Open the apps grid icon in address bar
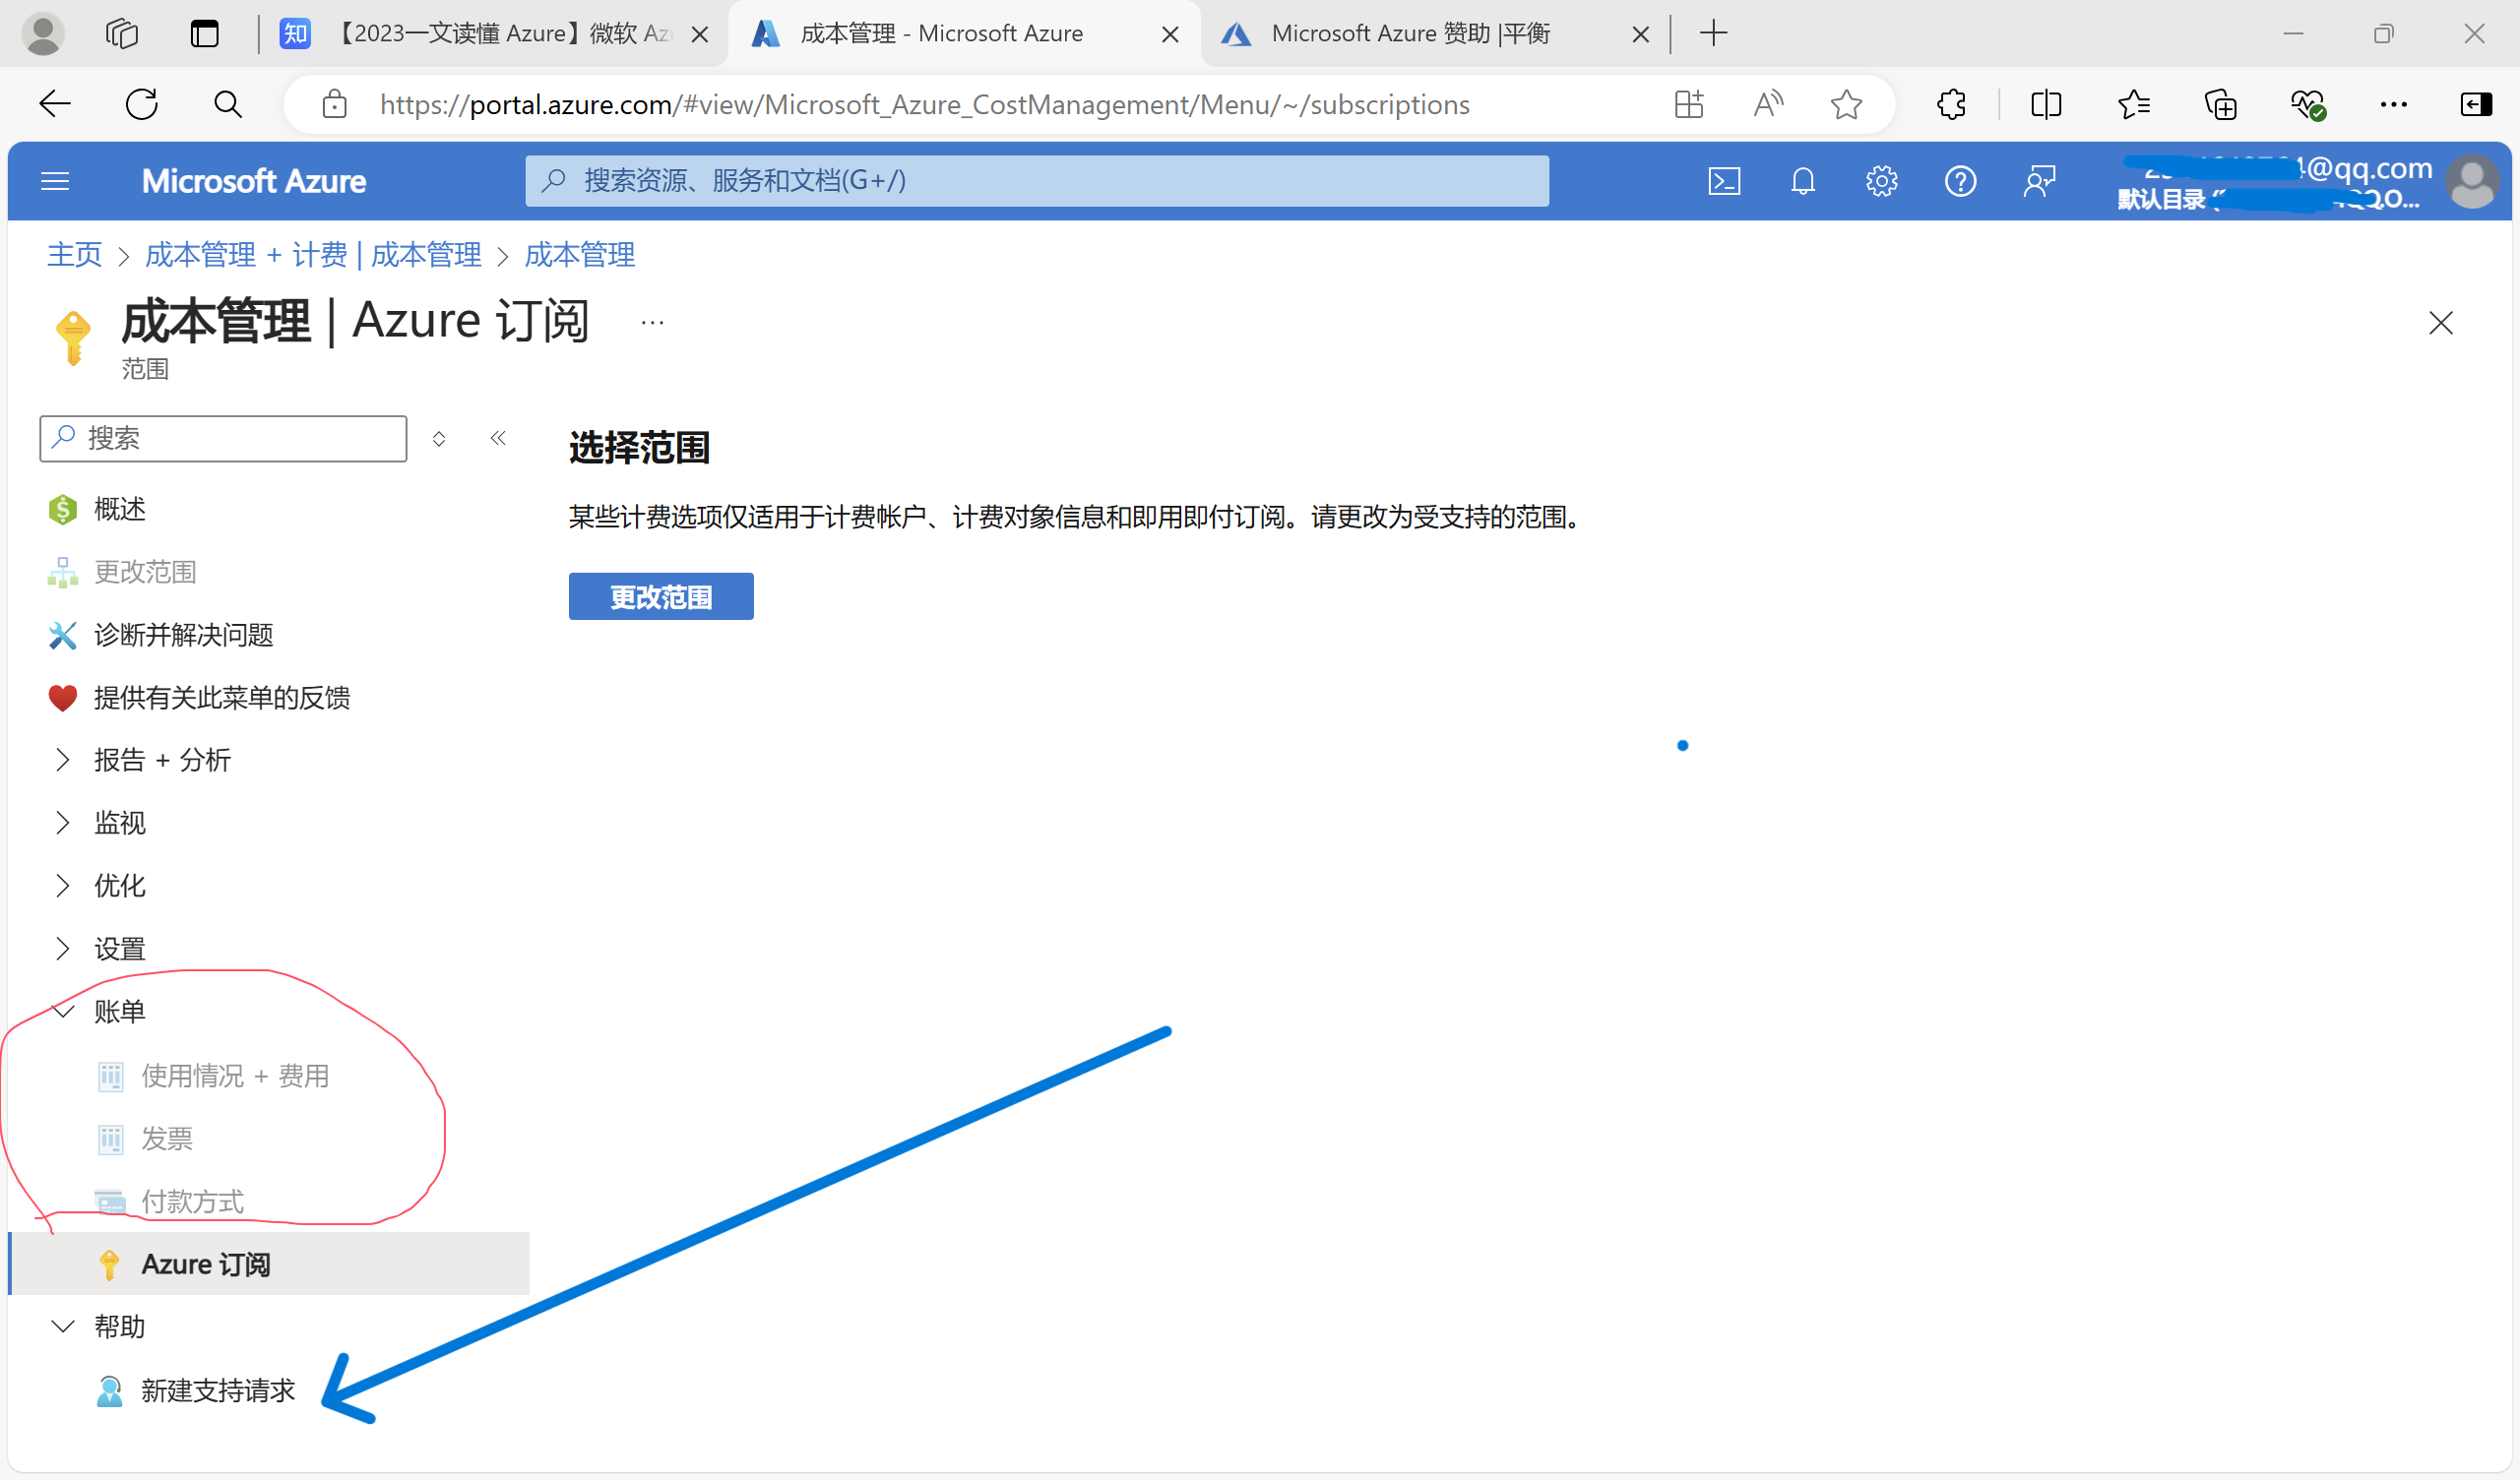The height and width of the screenshot is (1480, 2520). tap(1689, 104)
